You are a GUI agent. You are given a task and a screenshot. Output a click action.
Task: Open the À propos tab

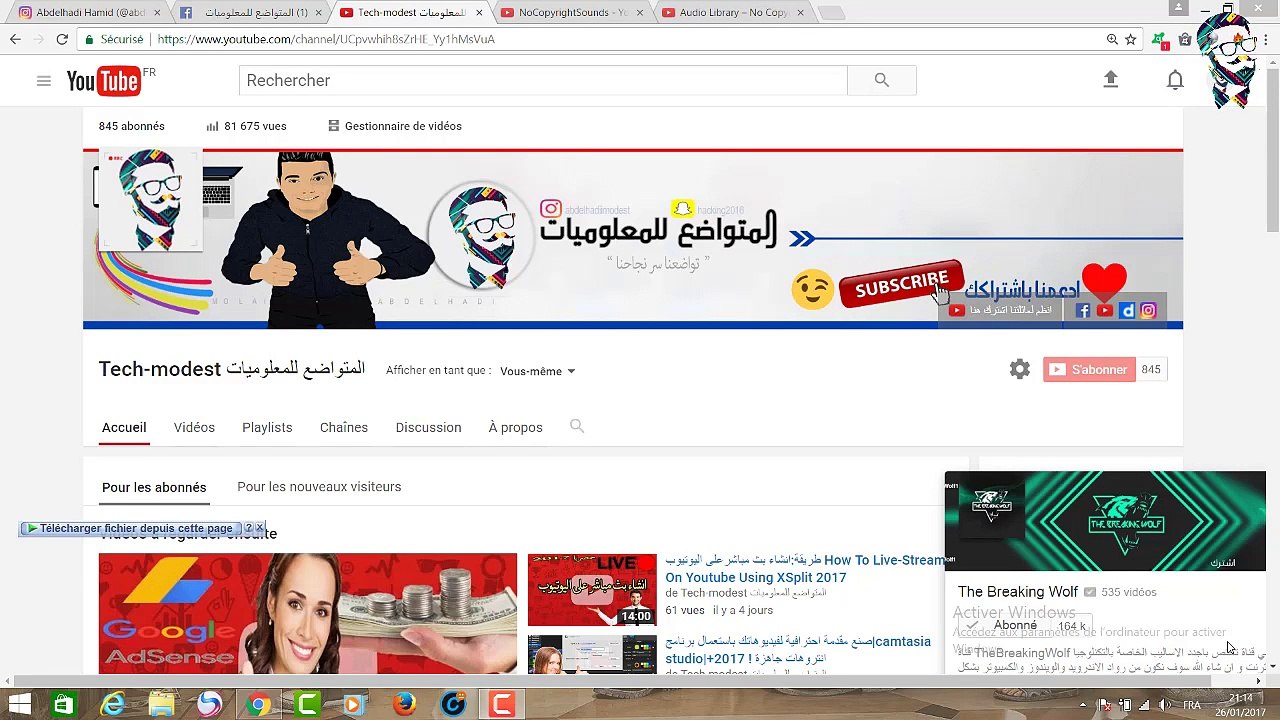(x=515, y=427)
